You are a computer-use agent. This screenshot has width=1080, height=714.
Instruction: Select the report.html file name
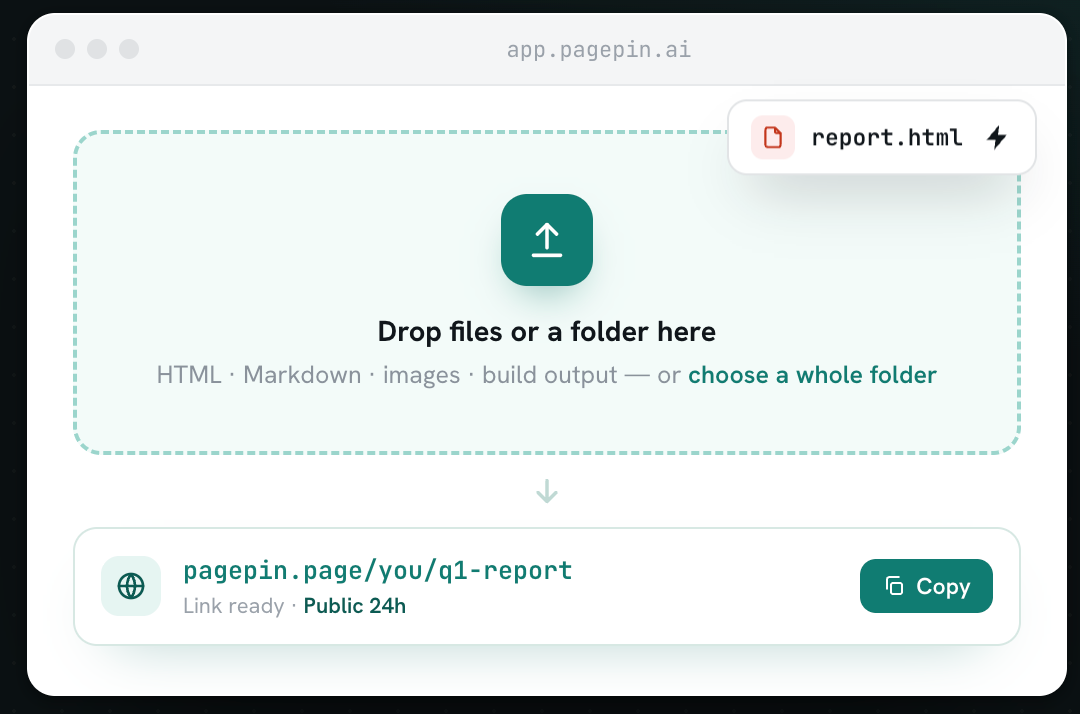point(887,137)
